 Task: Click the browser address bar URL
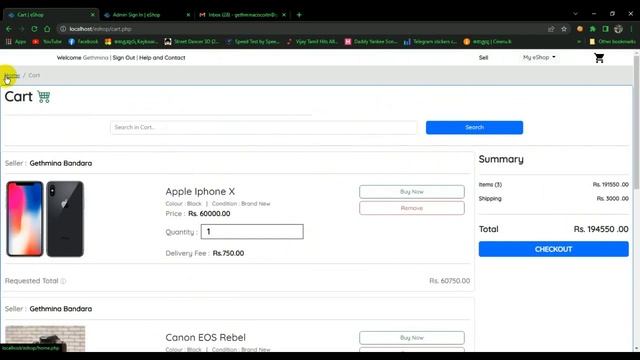(x=100, y=29)
